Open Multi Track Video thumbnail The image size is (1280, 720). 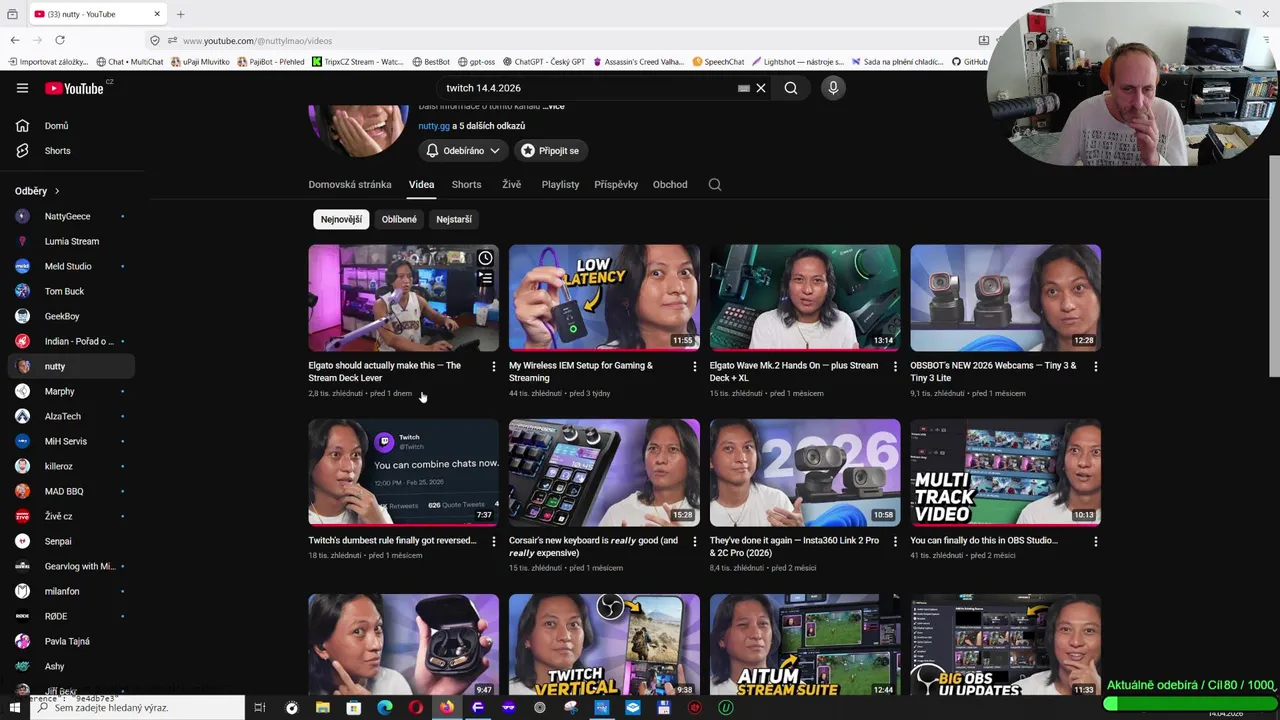pyautogui.click(x=1005, y=473)
